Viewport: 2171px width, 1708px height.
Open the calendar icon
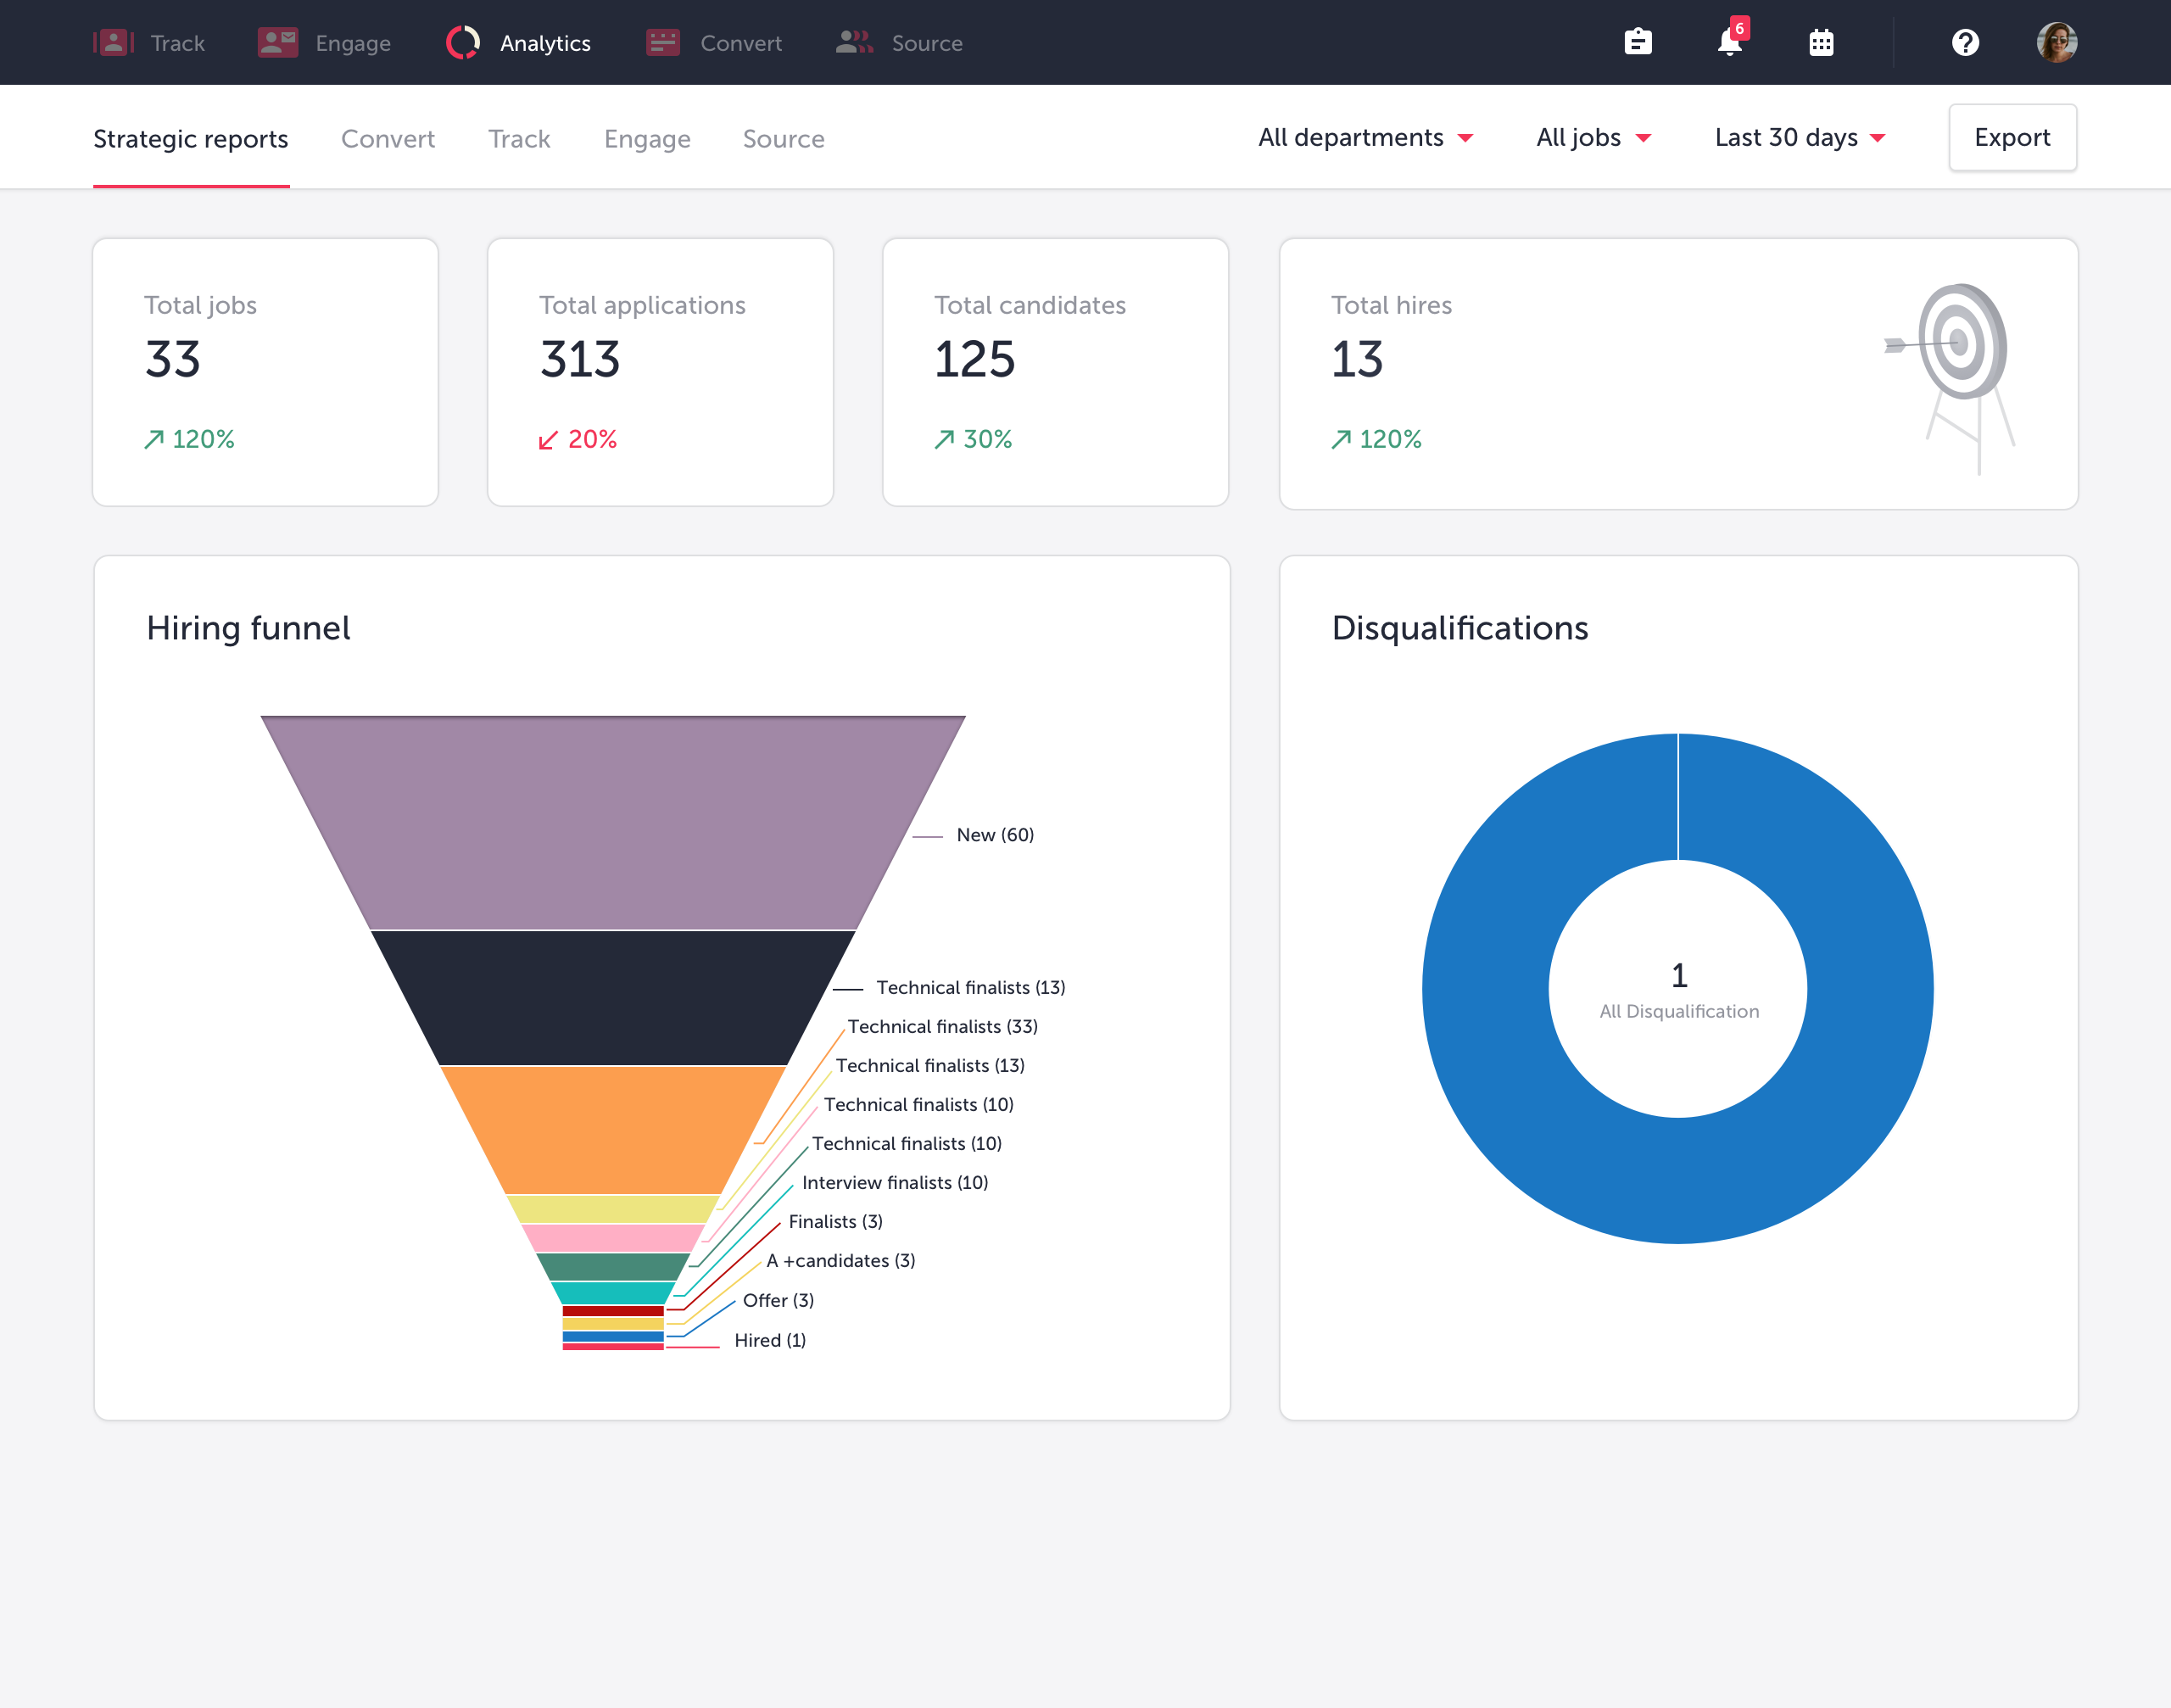click(x=1821, y=43)
